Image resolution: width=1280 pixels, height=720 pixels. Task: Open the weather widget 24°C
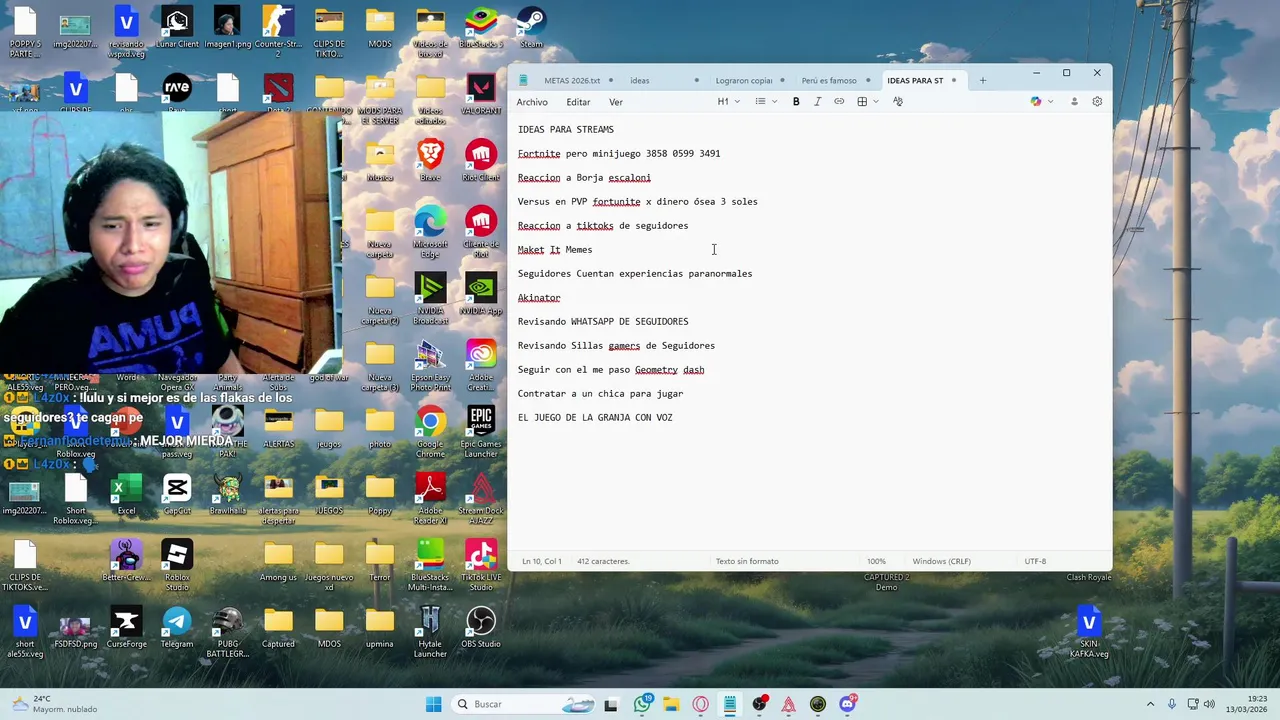click(x=55, y=704)
